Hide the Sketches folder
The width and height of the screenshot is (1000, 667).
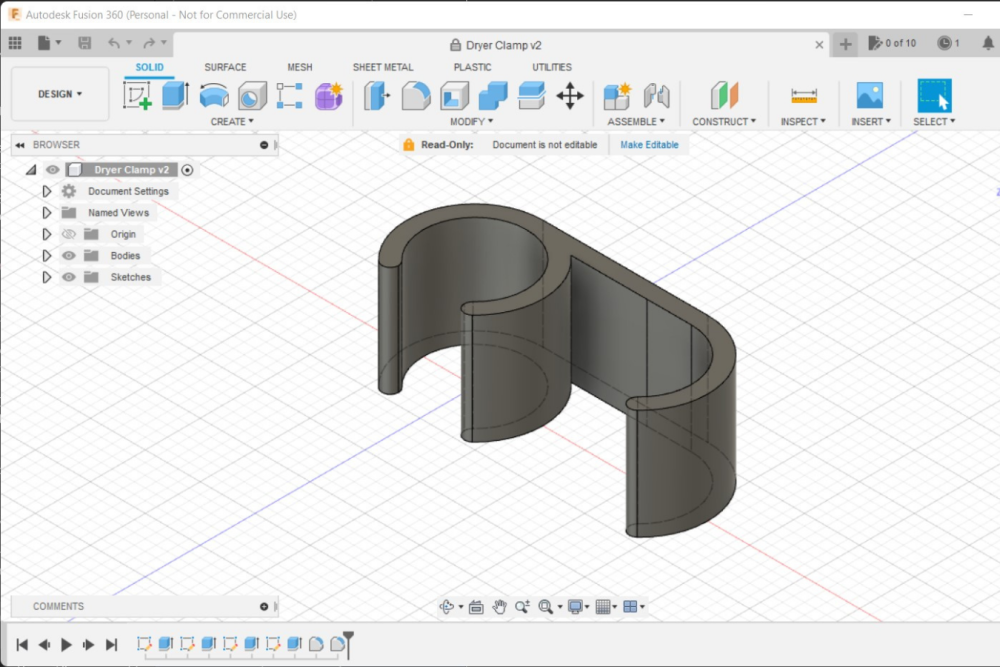click(68, 277)
